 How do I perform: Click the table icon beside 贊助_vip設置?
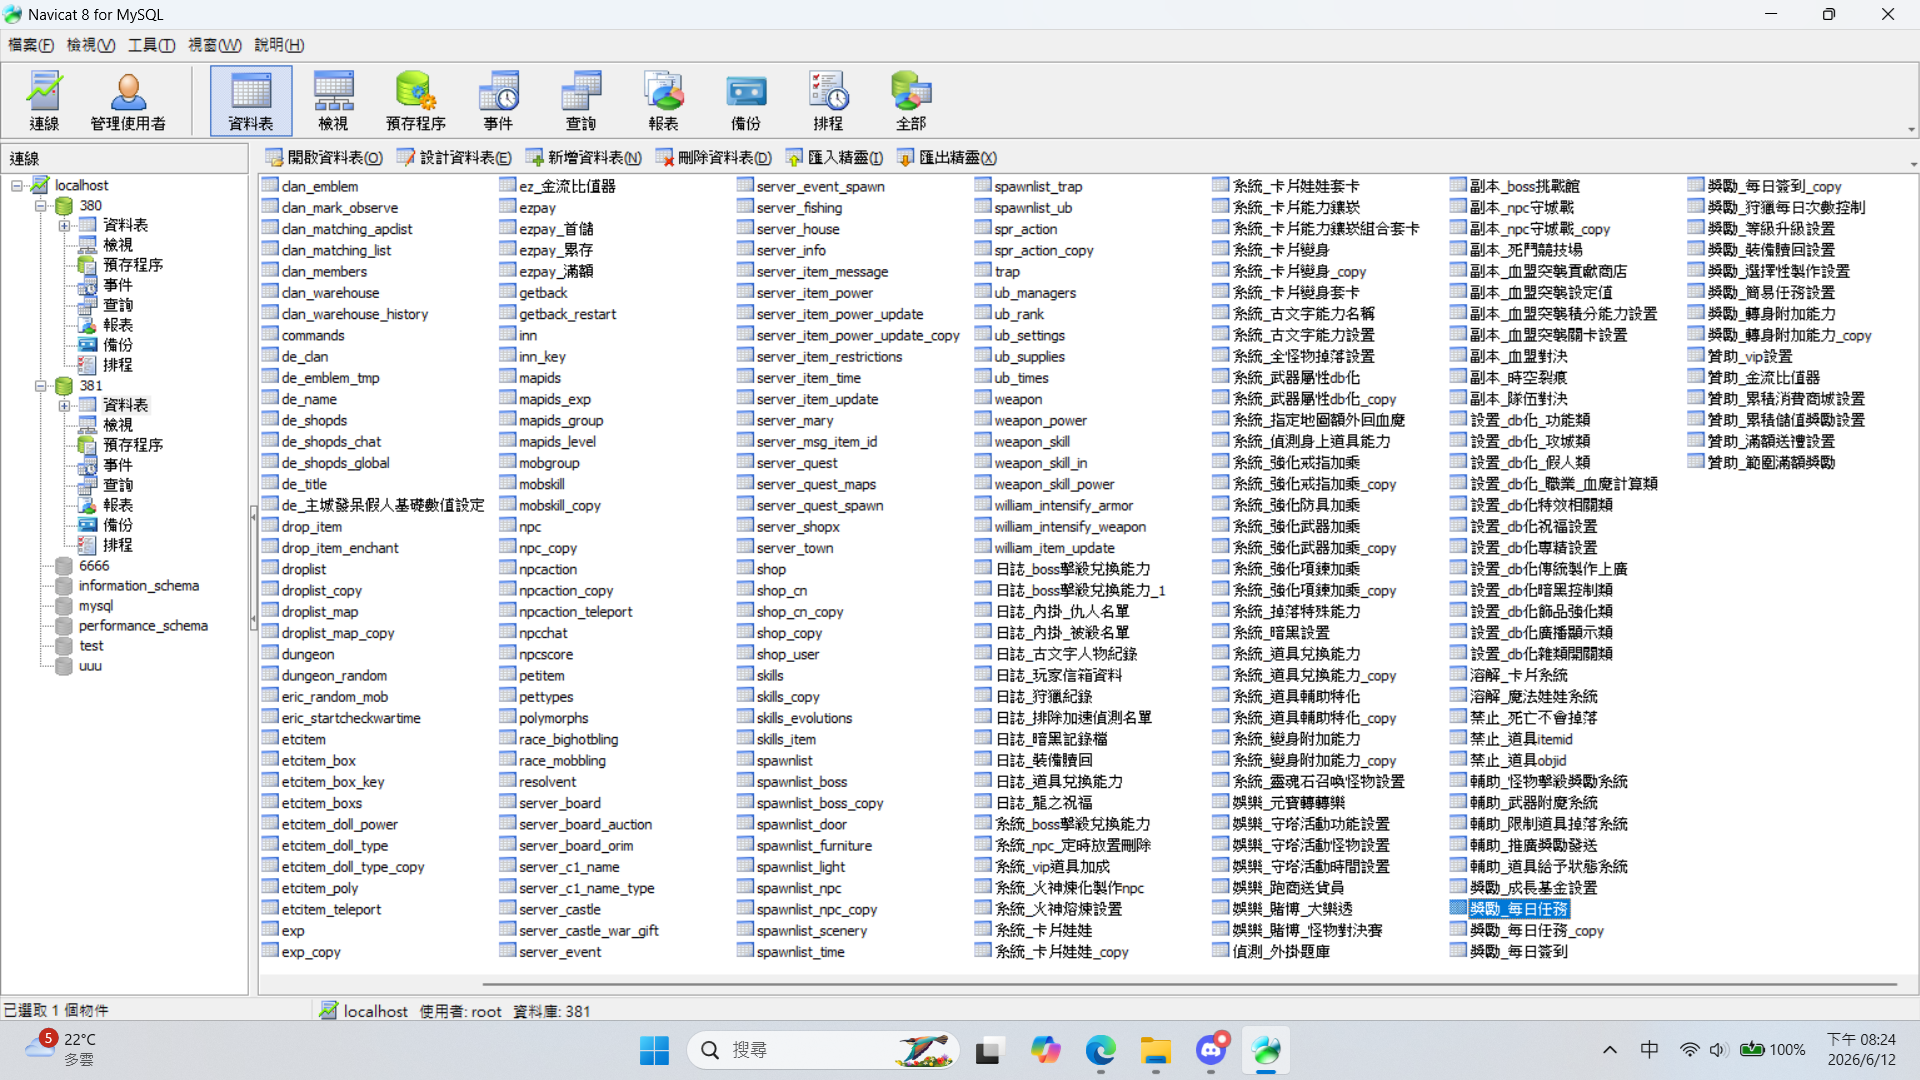pyautogui.click(x=1696, y=355)
